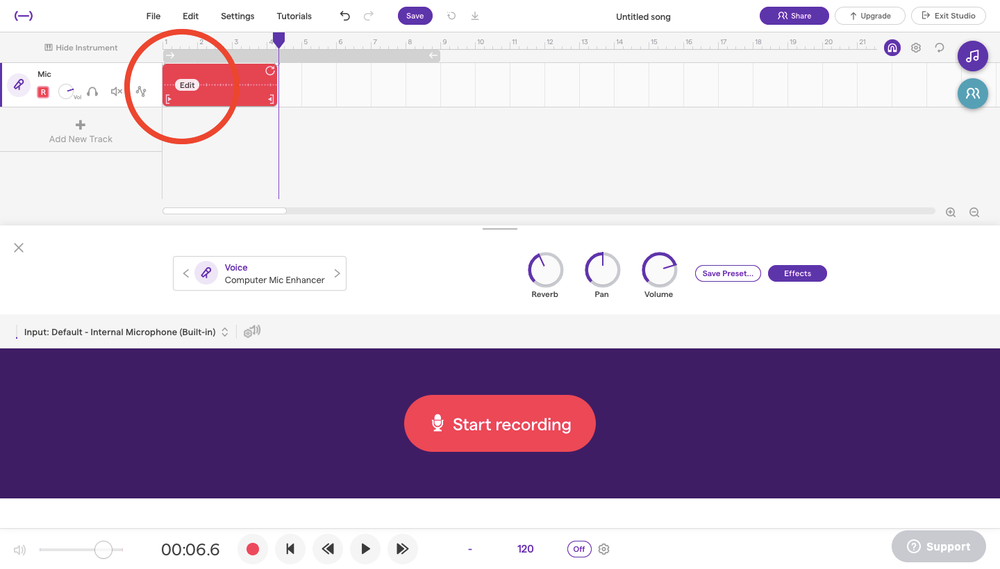
Task: Click the loop region bar end arrow
Action: [x=434, y=55]
